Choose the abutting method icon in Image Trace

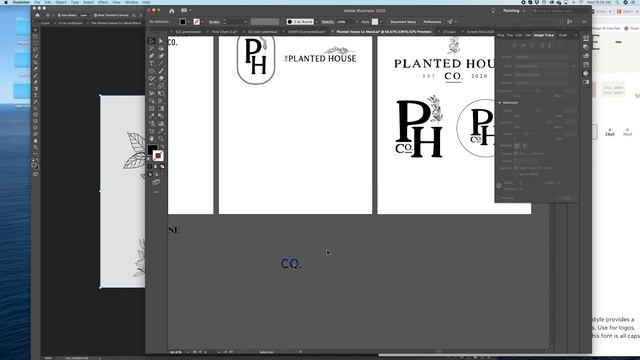[518, 146]
